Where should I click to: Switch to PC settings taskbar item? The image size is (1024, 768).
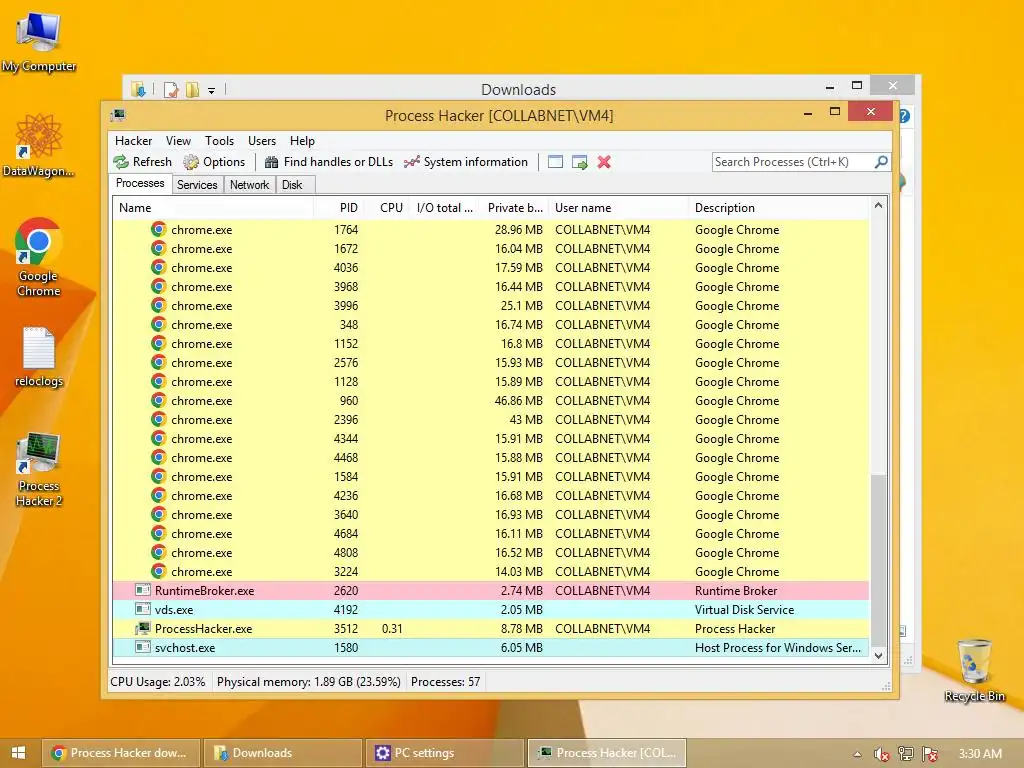click(x=445, y=753)
